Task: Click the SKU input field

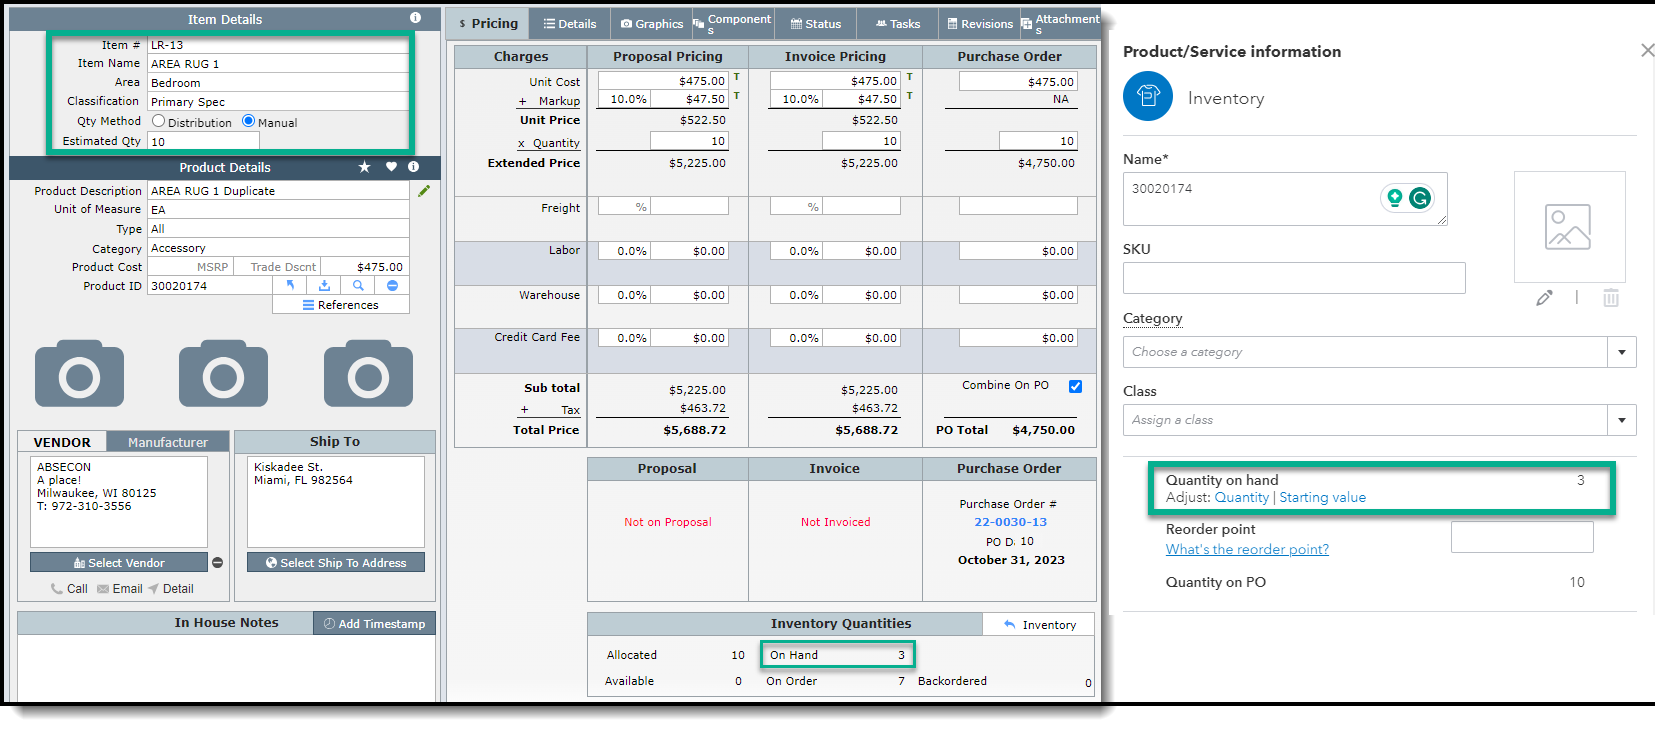Action: tap(1294, 278)
